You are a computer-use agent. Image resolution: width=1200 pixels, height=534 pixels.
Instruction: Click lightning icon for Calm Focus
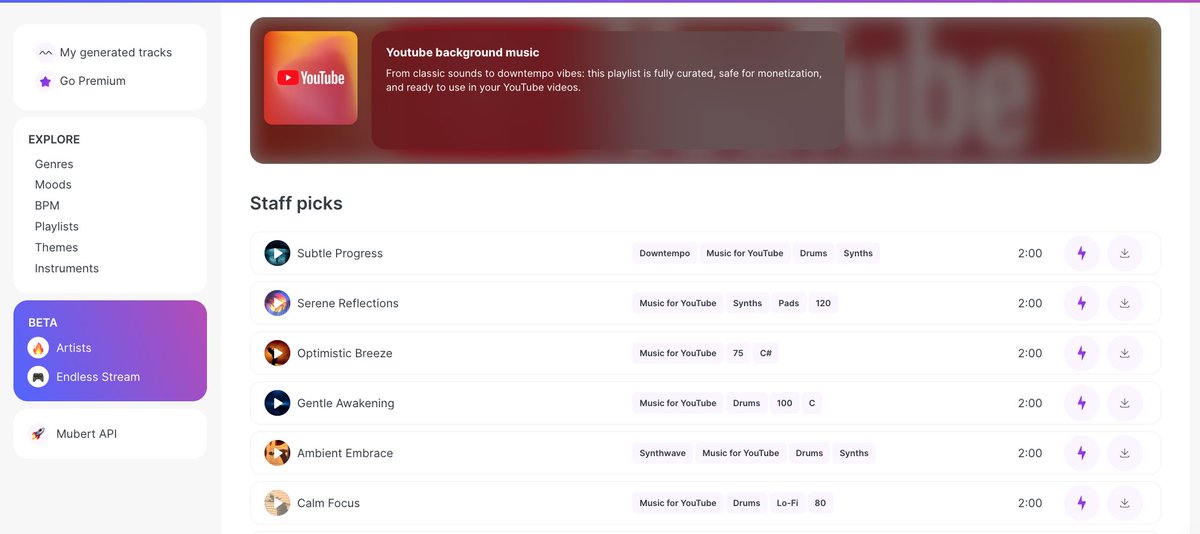pos(1081,503)
